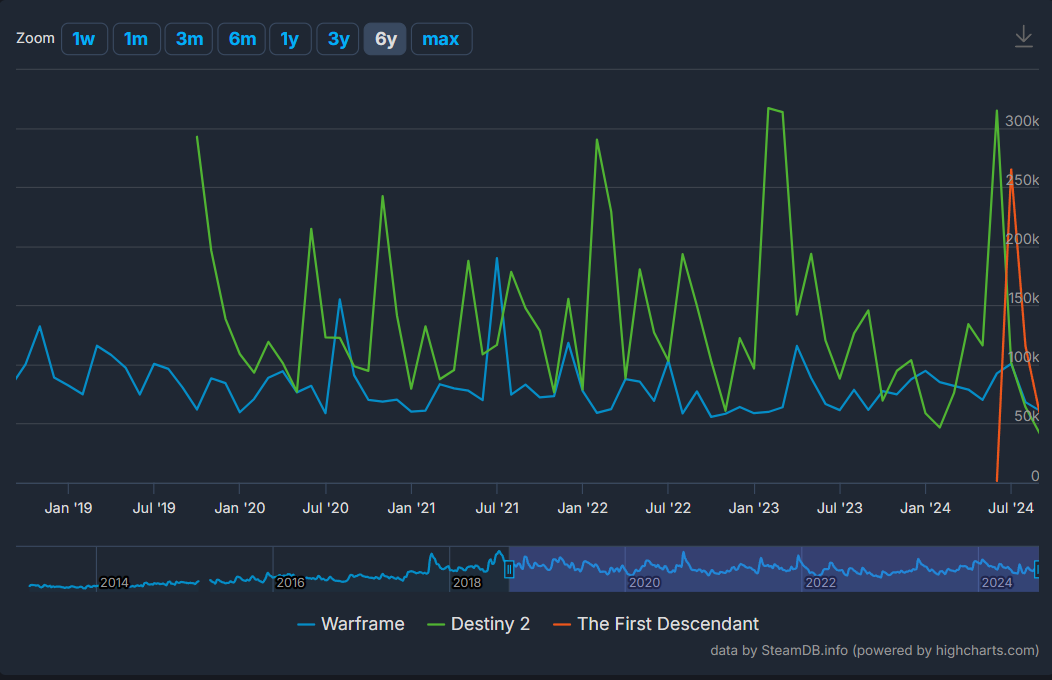Set chart zoom to 1y
This screenshot has height=680, width=1052.
pos(290,39)
